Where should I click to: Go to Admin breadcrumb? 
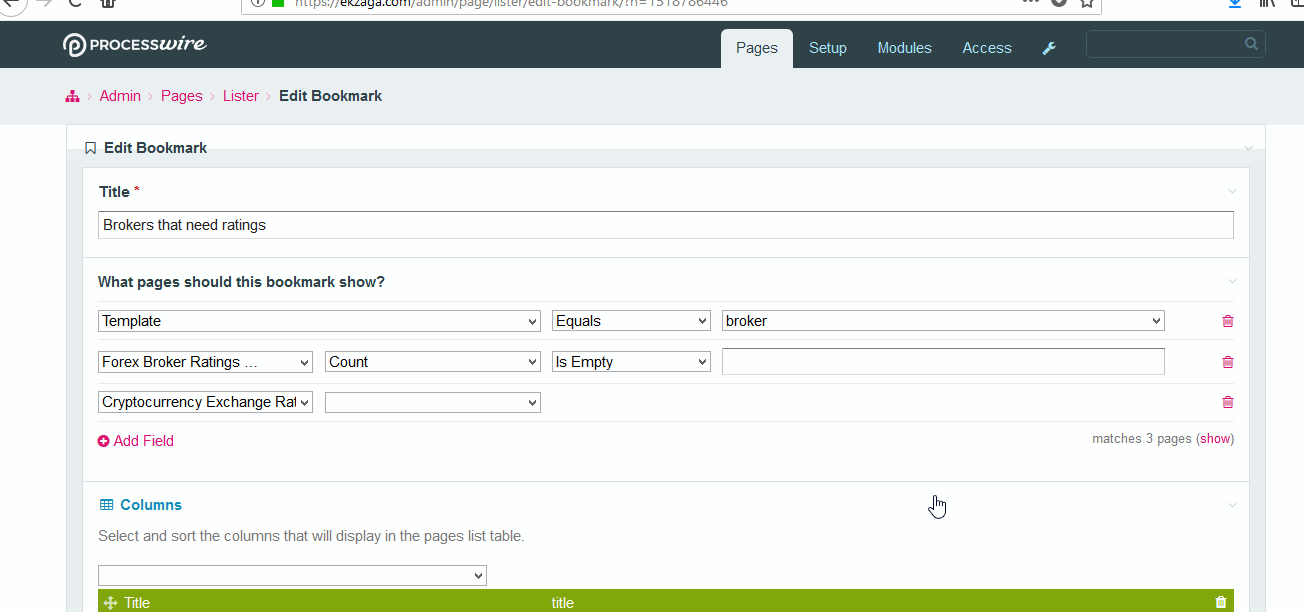coord(120,96)
